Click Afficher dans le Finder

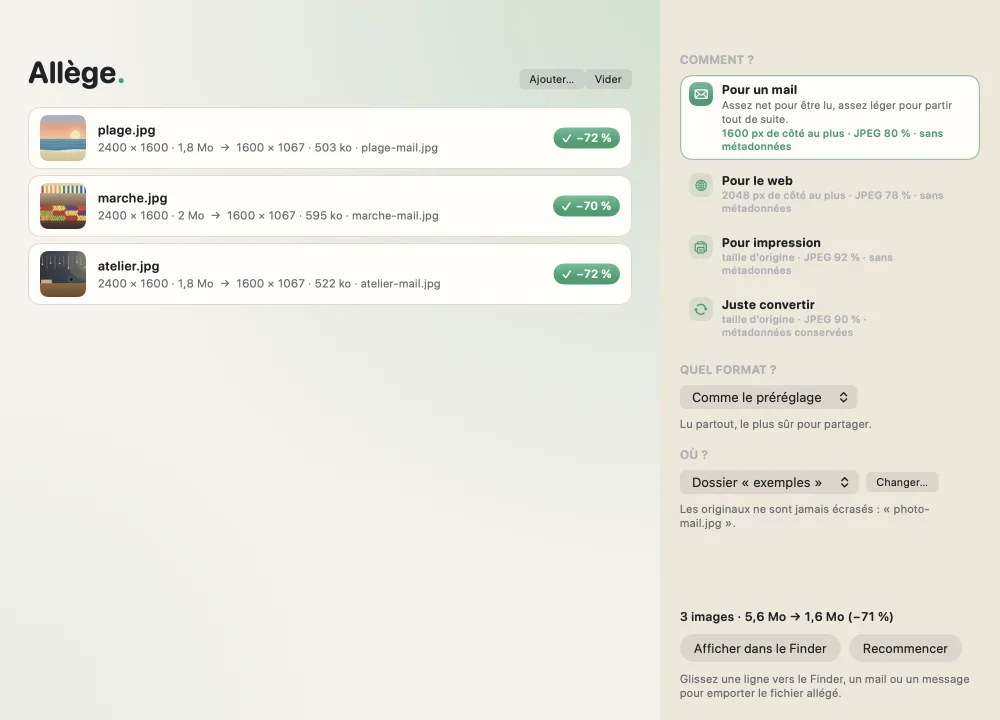[x=760, y=649]
